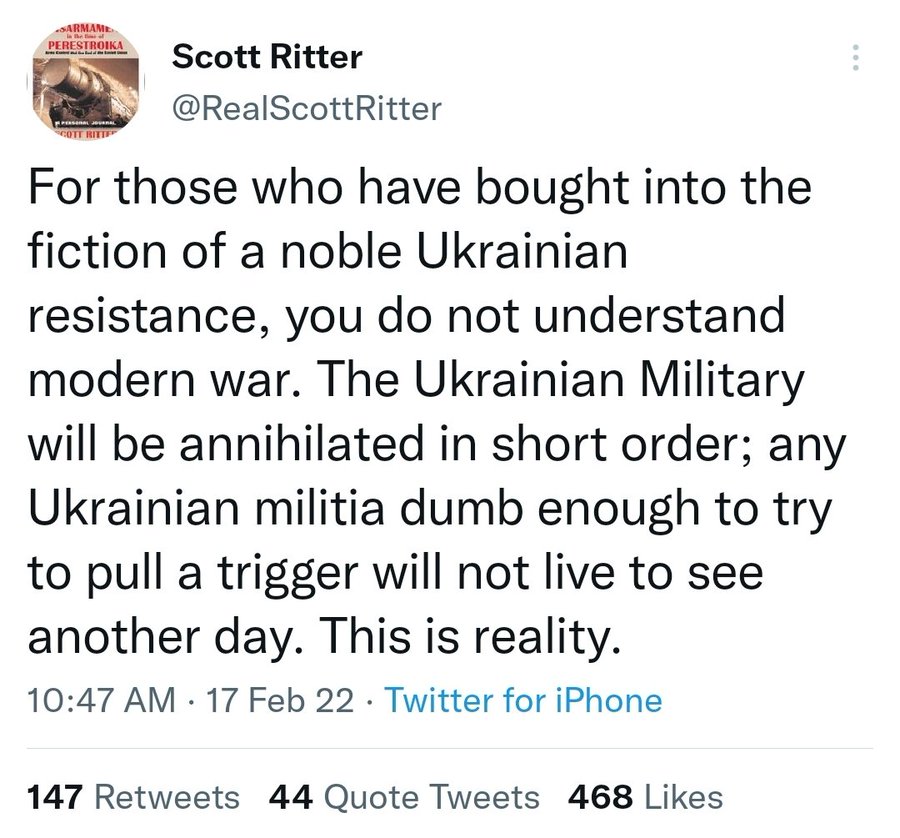Select the words 'modern war' in the tweet

158,381
